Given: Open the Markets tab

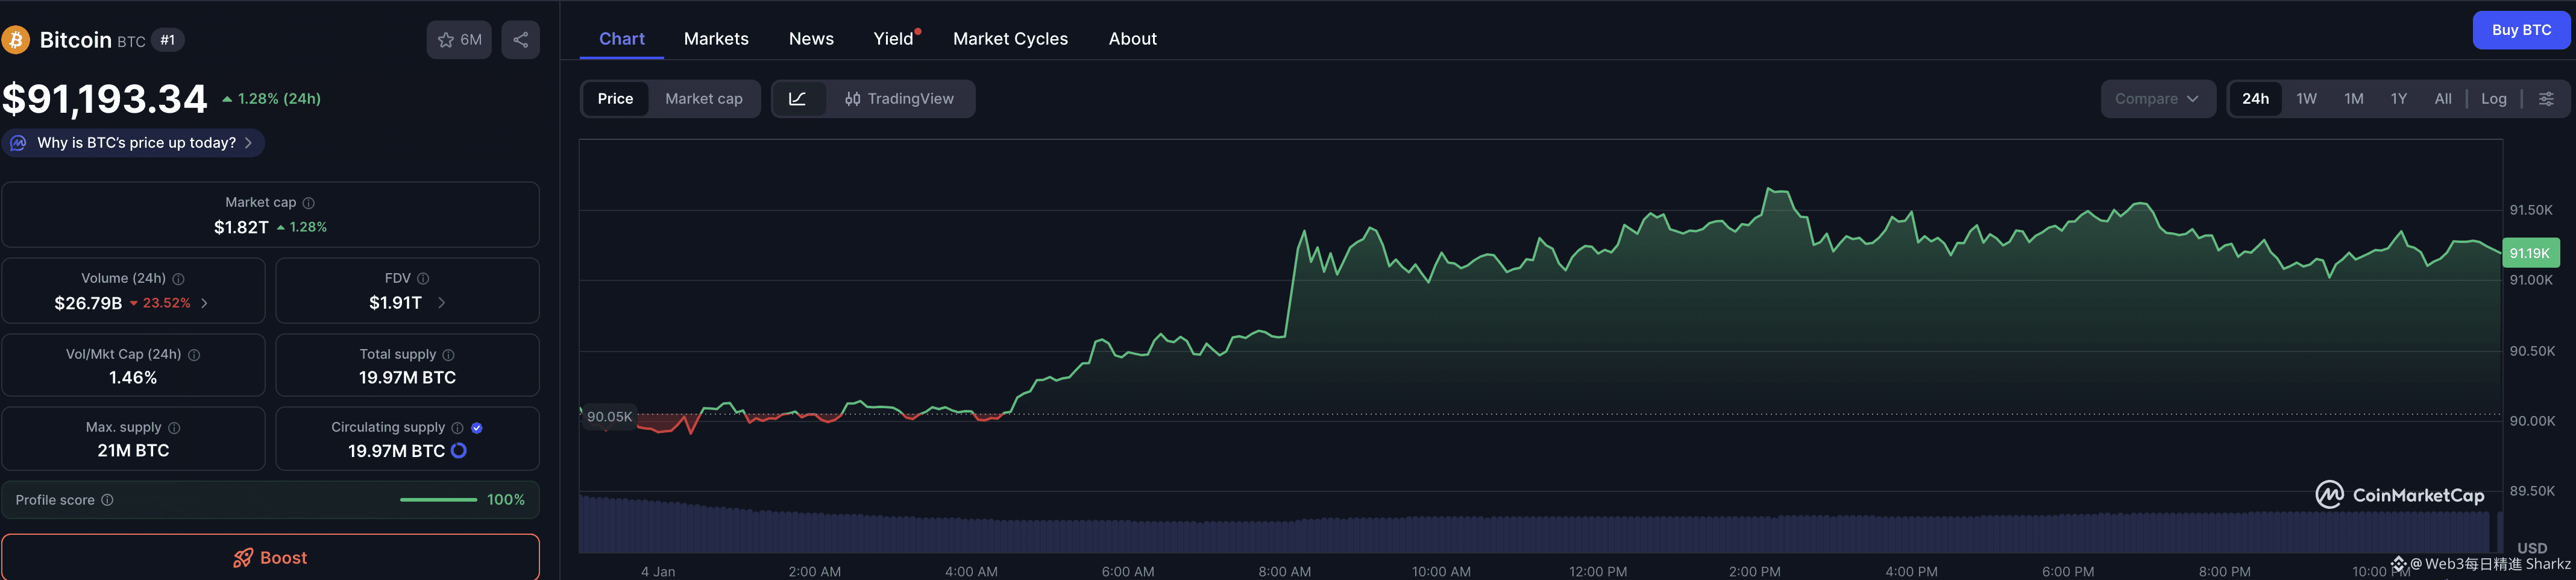Looking at the screenshot, I should (x=716, y=39).
